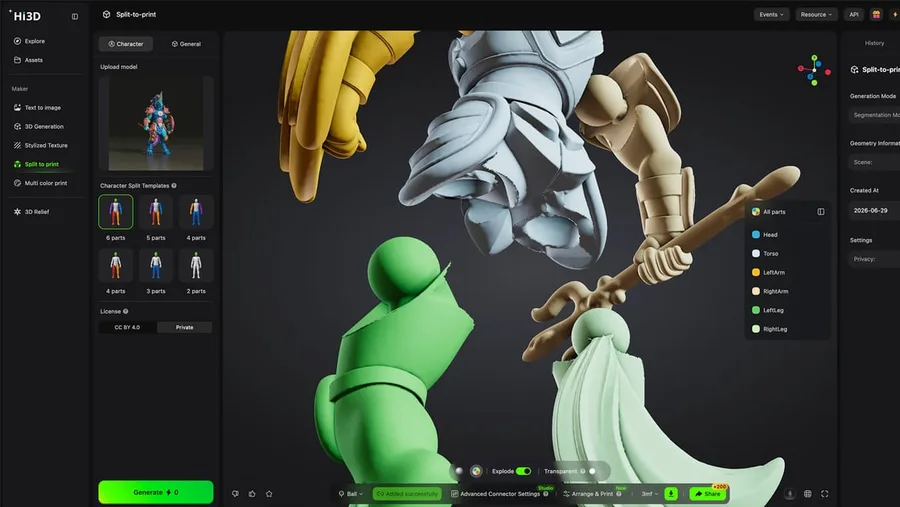900x507 pixels.
Task: Open Assets in the sidebar
Action: coord(28,60)
